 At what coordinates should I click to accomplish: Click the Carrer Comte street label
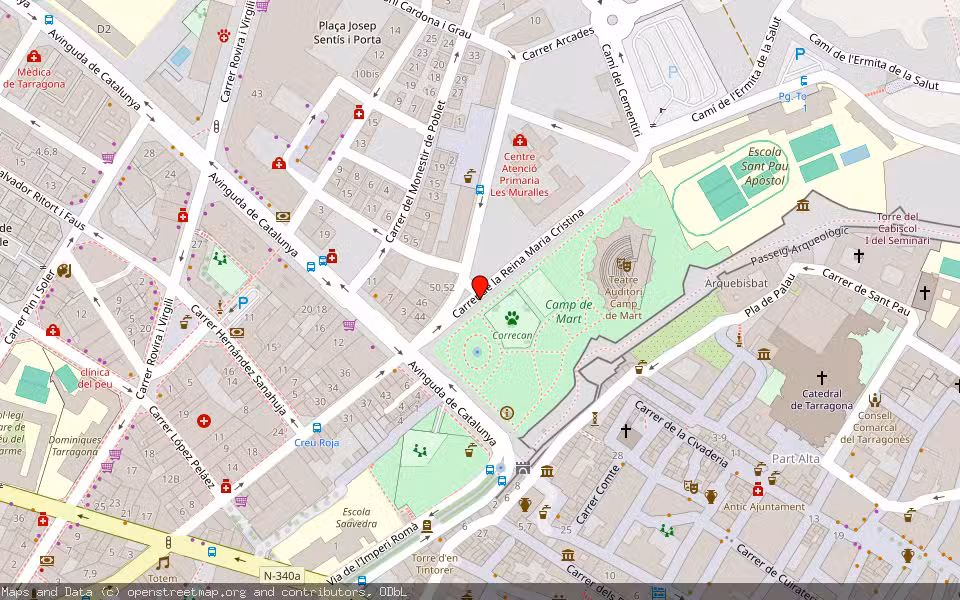[598, 494]
